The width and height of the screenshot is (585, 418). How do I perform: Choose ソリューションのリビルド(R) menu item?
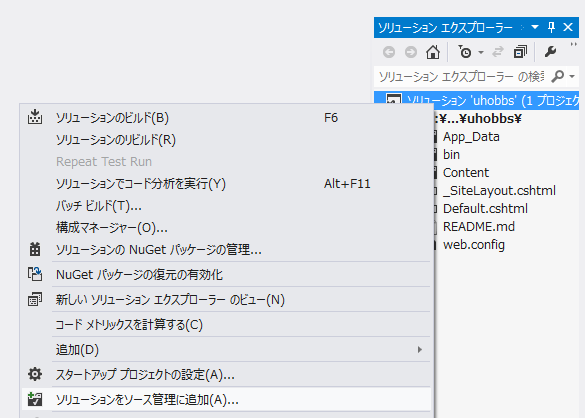[226, 140]
